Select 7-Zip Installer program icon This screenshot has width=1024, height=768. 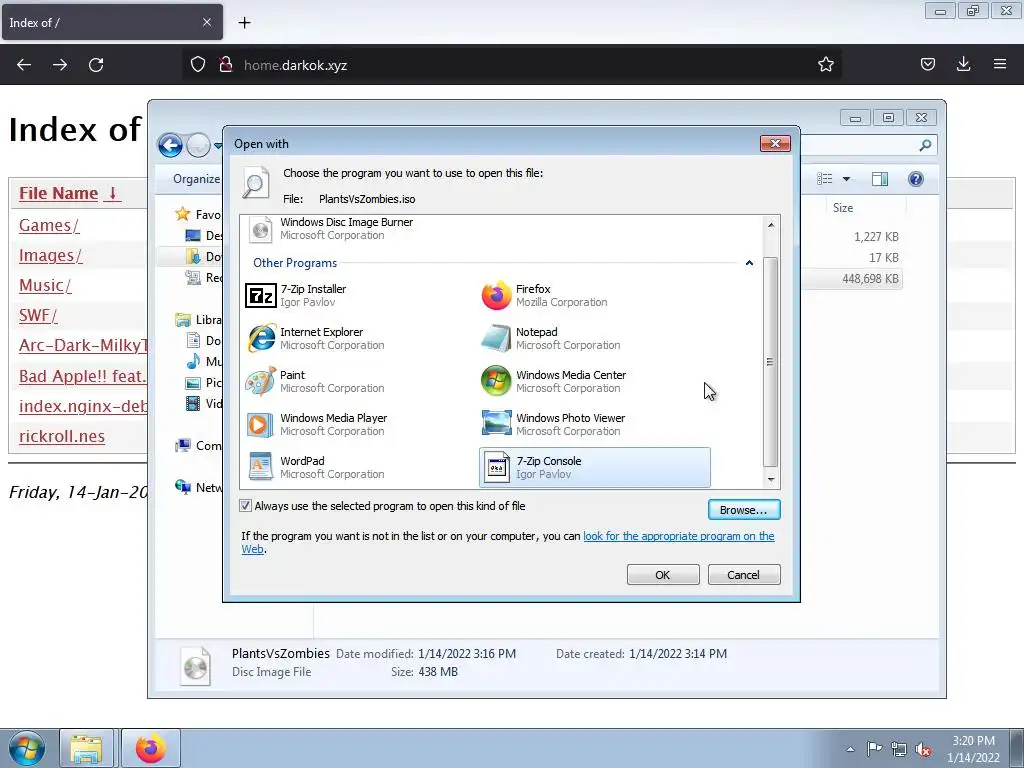coord(261,295)
